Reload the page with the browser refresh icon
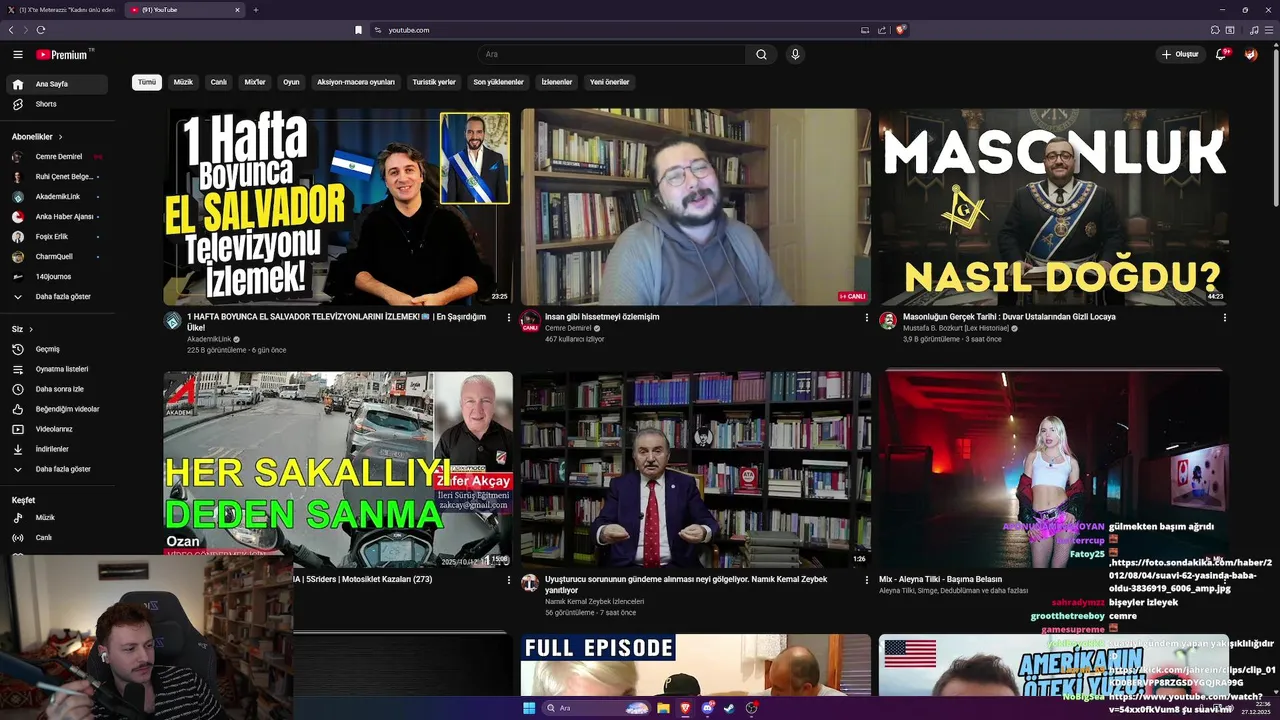1280x720 pixels. point(41,30)
